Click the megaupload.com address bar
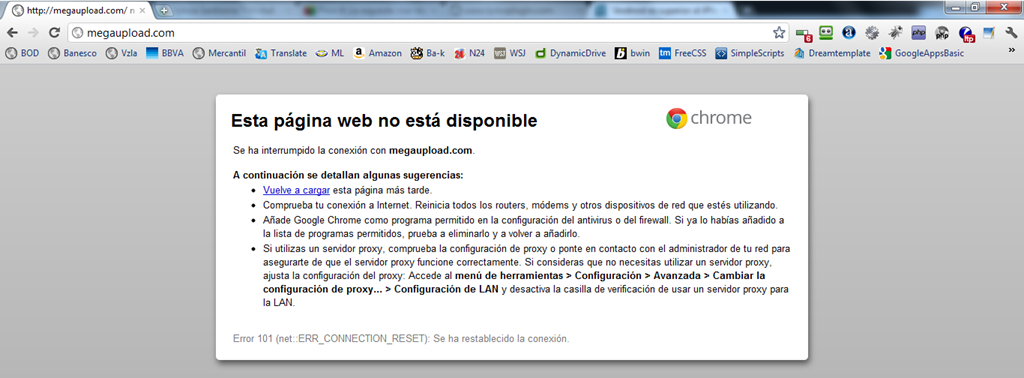This screenshot has height=378, width=1024. click(x=418, y=33)
